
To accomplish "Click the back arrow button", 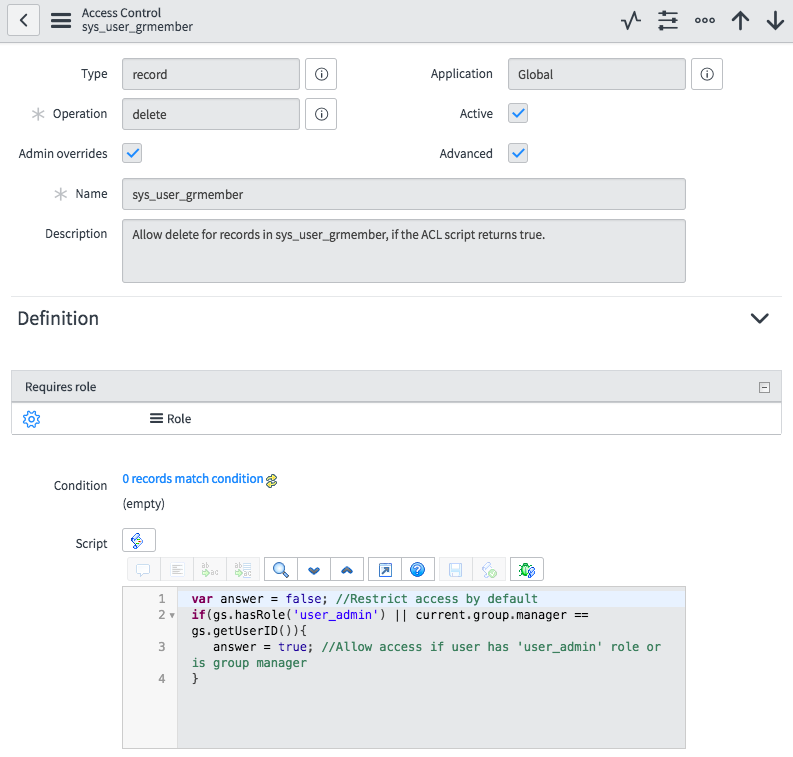I will coord(23,20).
